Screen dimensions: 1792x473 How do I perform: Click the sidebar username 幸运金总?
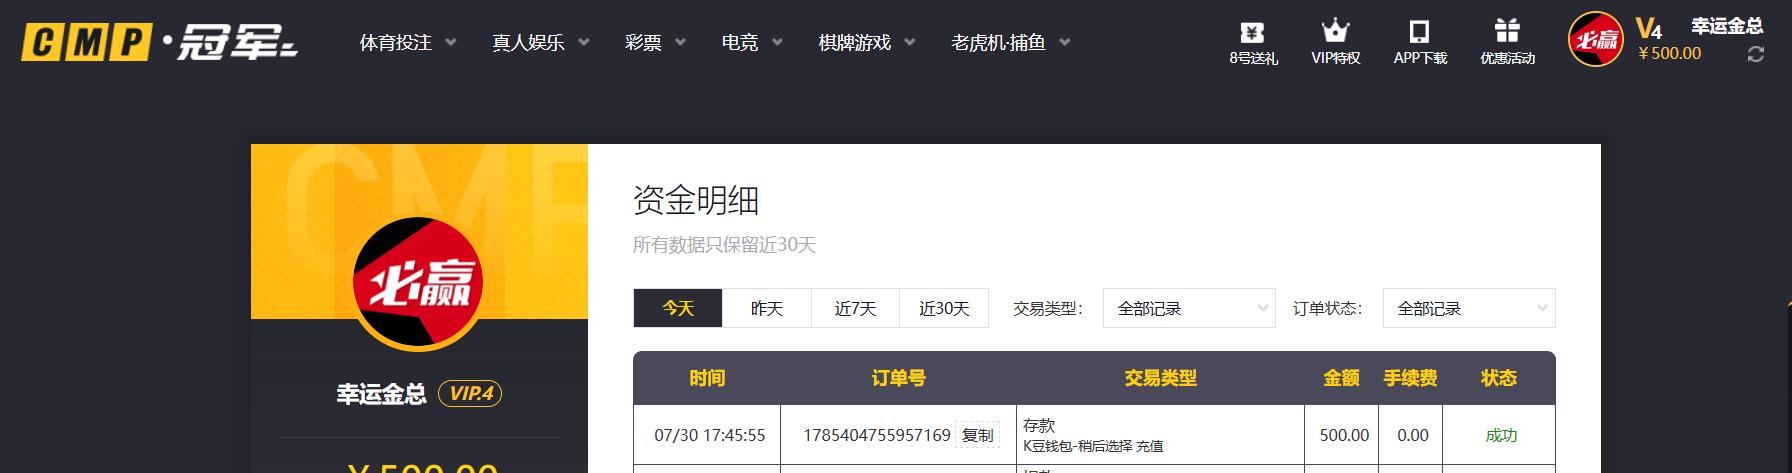(382, 394)
